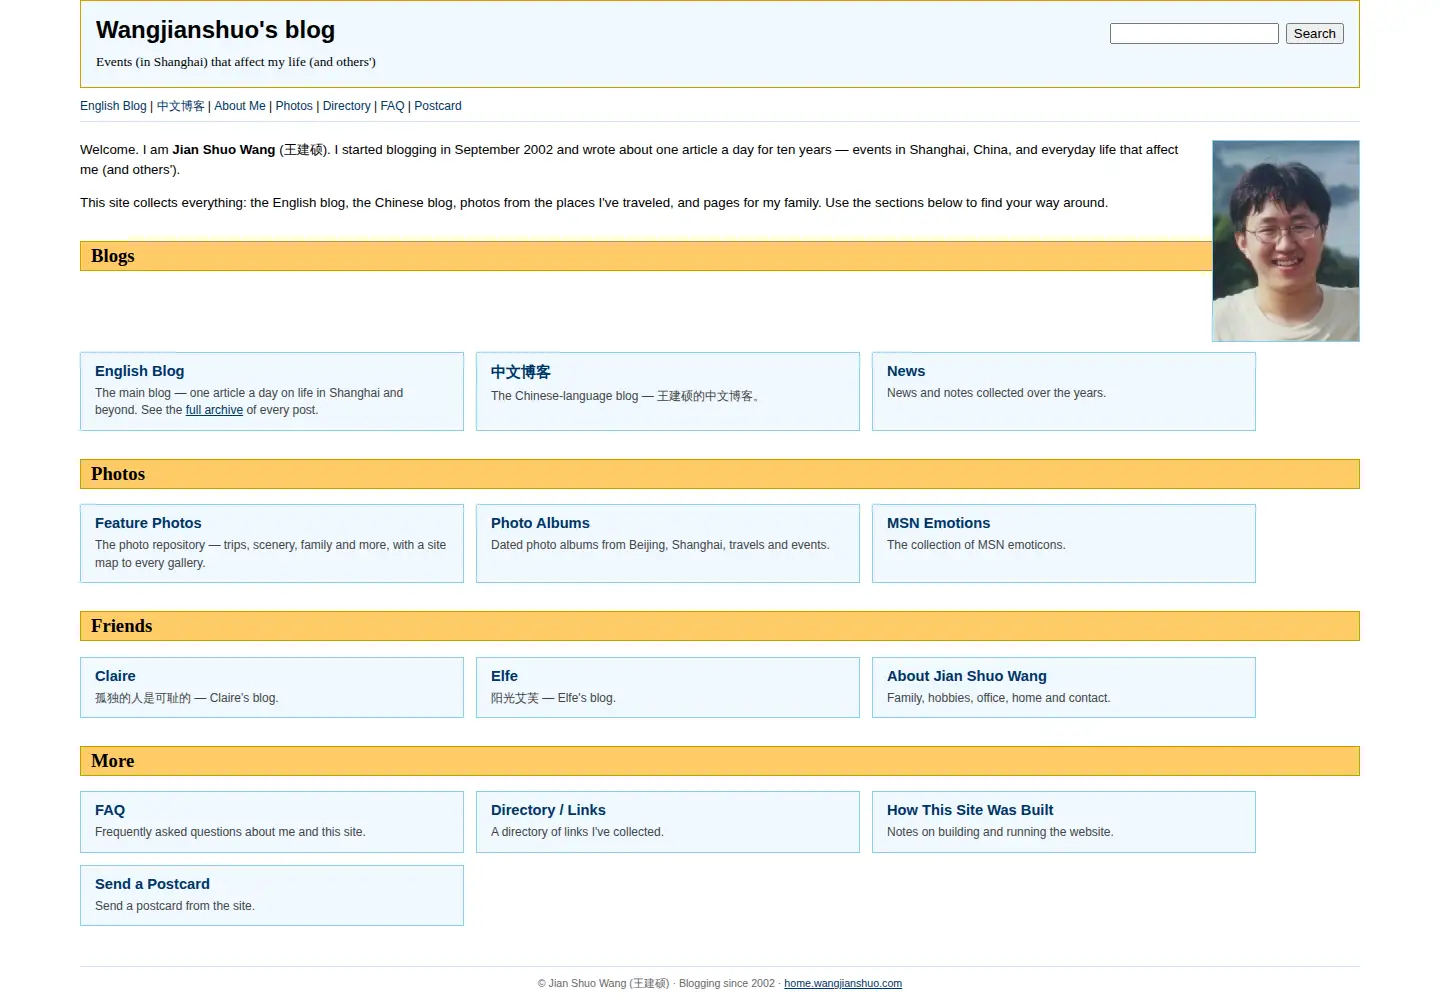Click the bold name "Jian Shuo Wang" in the welcome text
Image resolution: width=1440 pixels, height=1000 pixels.
(223, 150)
